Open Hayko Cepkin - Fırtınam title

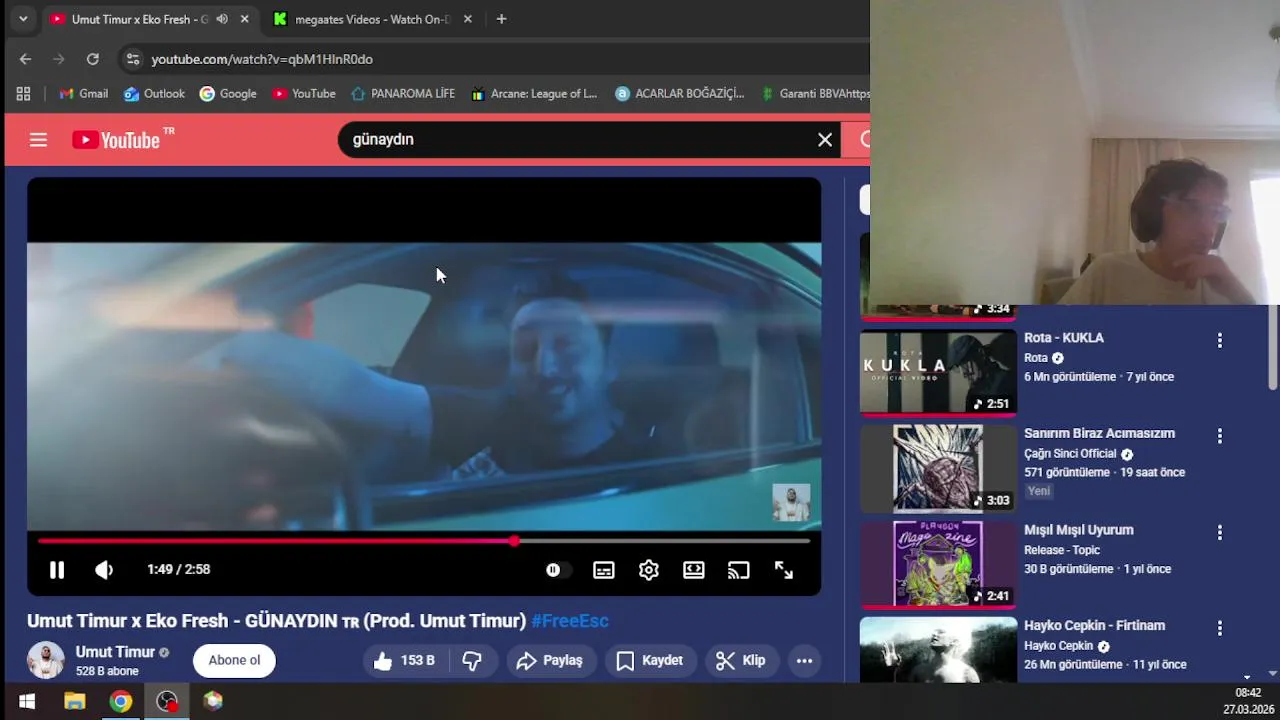click(1094, 626)
